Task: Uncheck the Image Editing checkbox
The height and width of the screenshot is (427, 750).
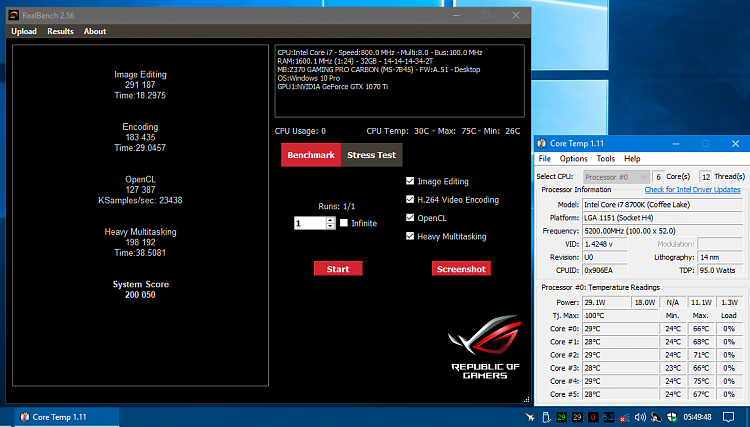Action: (x=410, y=181)
